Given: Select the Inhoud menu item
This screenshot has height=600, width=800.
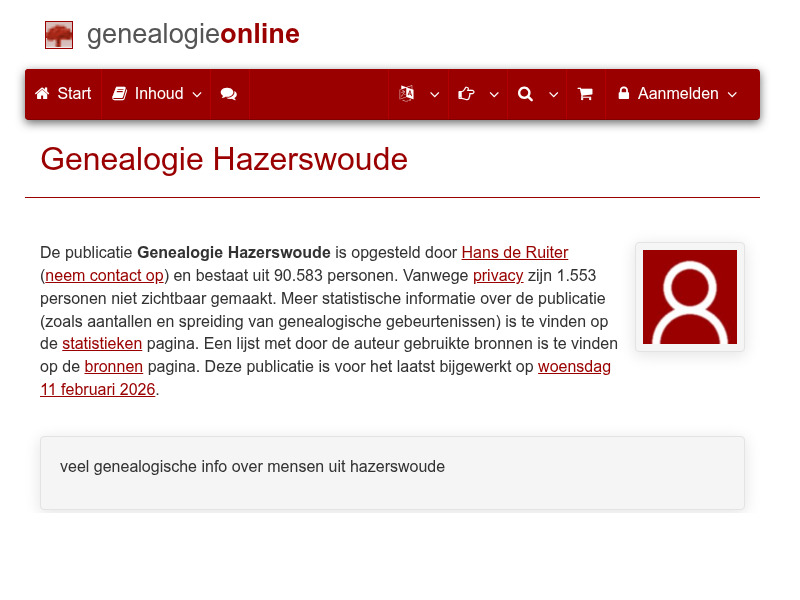Looking at the screenshot, I should click(158, 94).
